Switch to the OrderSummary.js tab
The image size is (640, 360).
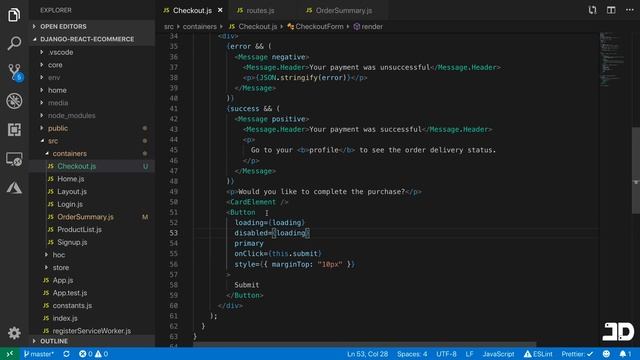coord(344,10)
